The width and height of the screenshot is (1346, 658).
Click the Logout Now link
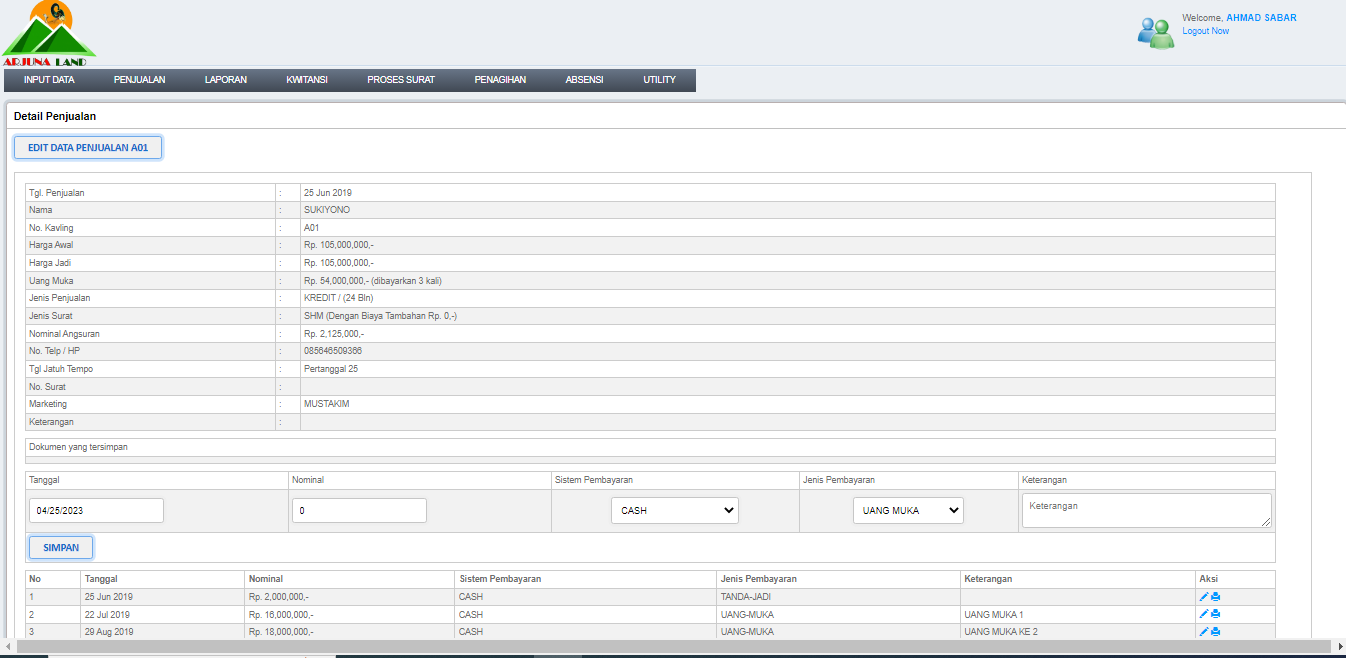(x=1205, y=31)
